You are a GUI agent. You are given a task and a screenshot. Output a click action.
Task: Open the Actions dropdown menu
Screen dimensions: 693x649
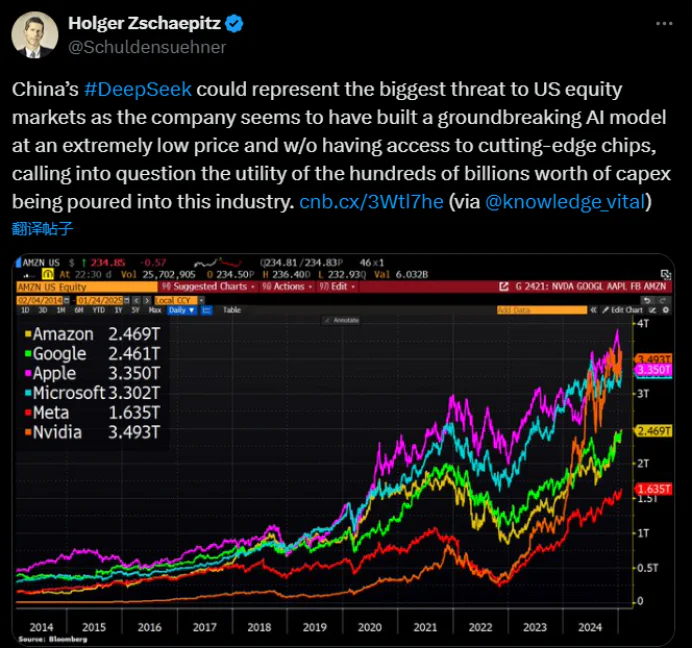click(x=287, y=287)
